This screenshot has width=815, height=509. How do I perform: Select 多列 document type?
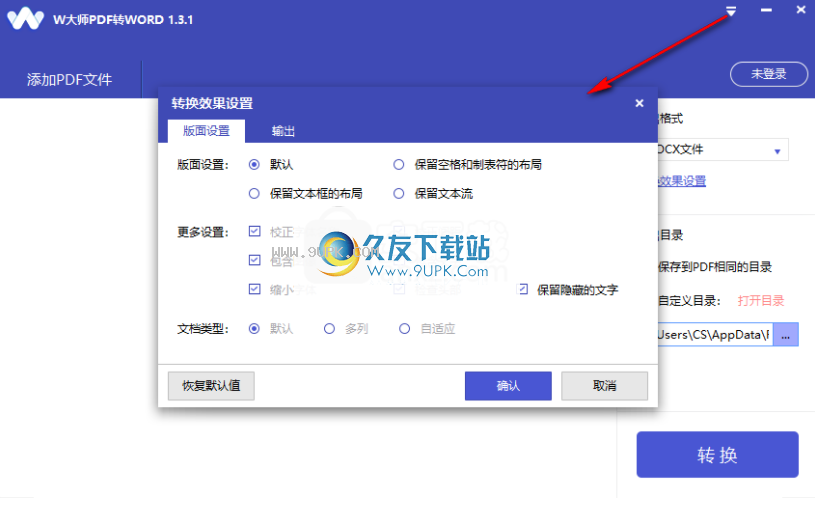click(x=329, y=329)
